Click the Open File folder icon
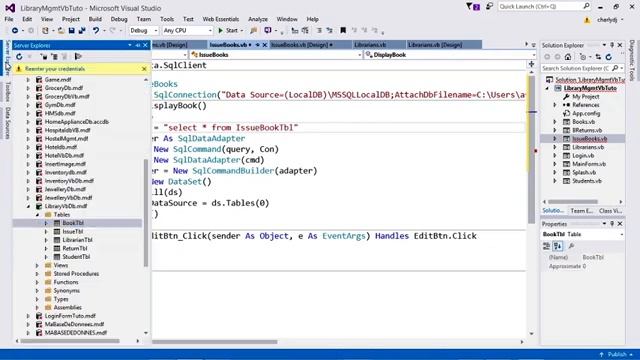The height and width of the screenshot is (360, 640). coord(61,31)
